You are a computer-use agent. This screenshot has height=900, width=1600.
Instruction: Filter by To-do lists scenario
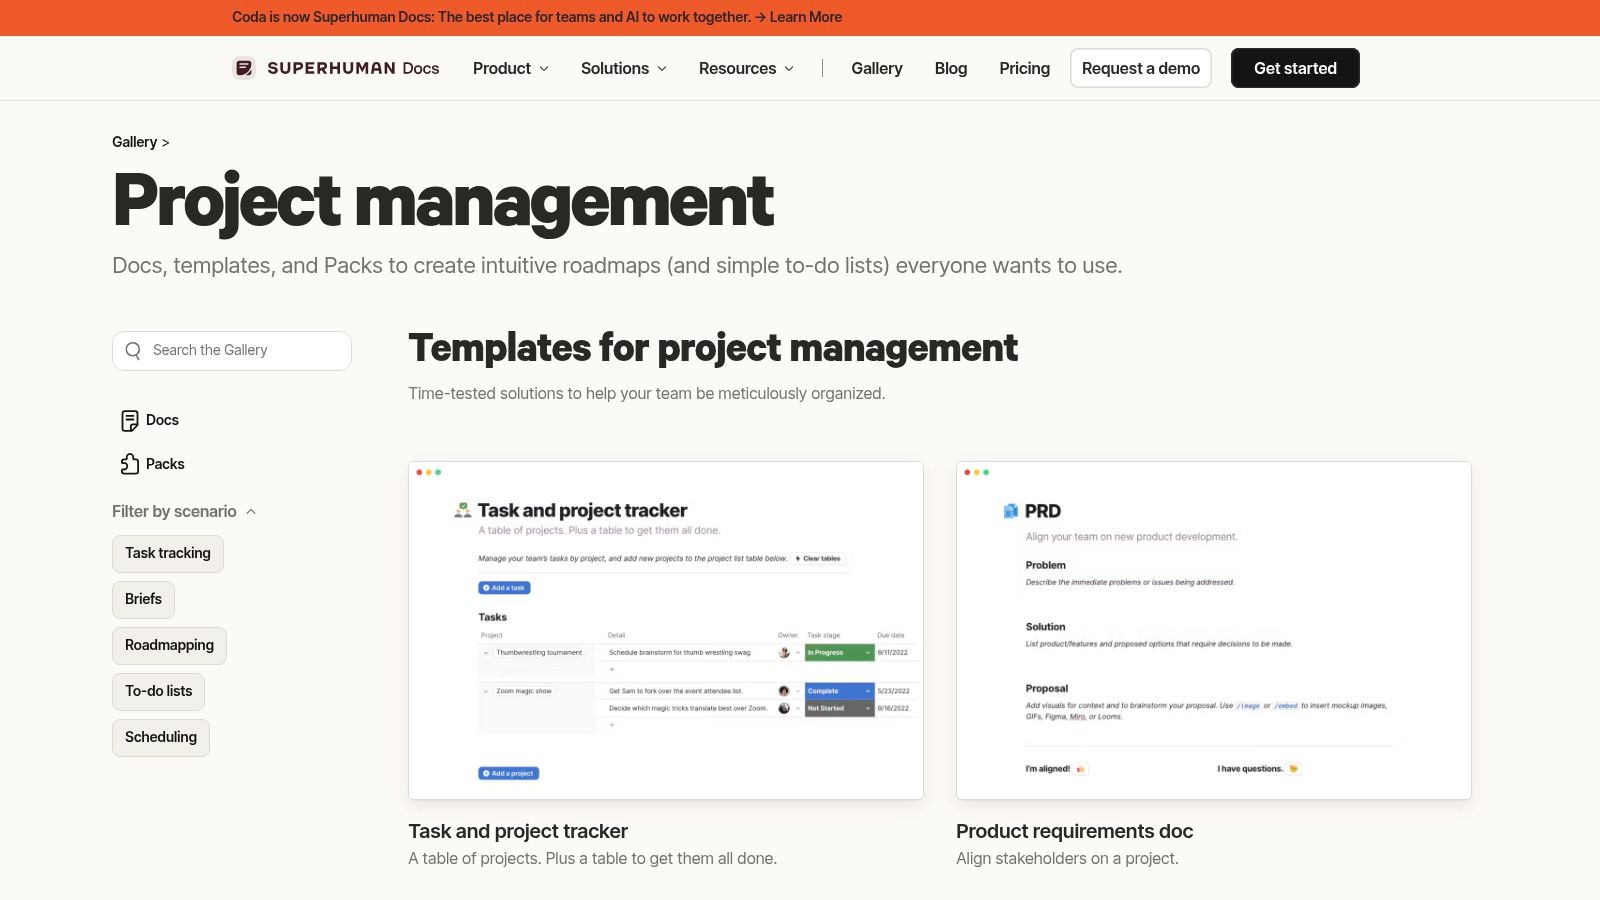pos(158,691)
